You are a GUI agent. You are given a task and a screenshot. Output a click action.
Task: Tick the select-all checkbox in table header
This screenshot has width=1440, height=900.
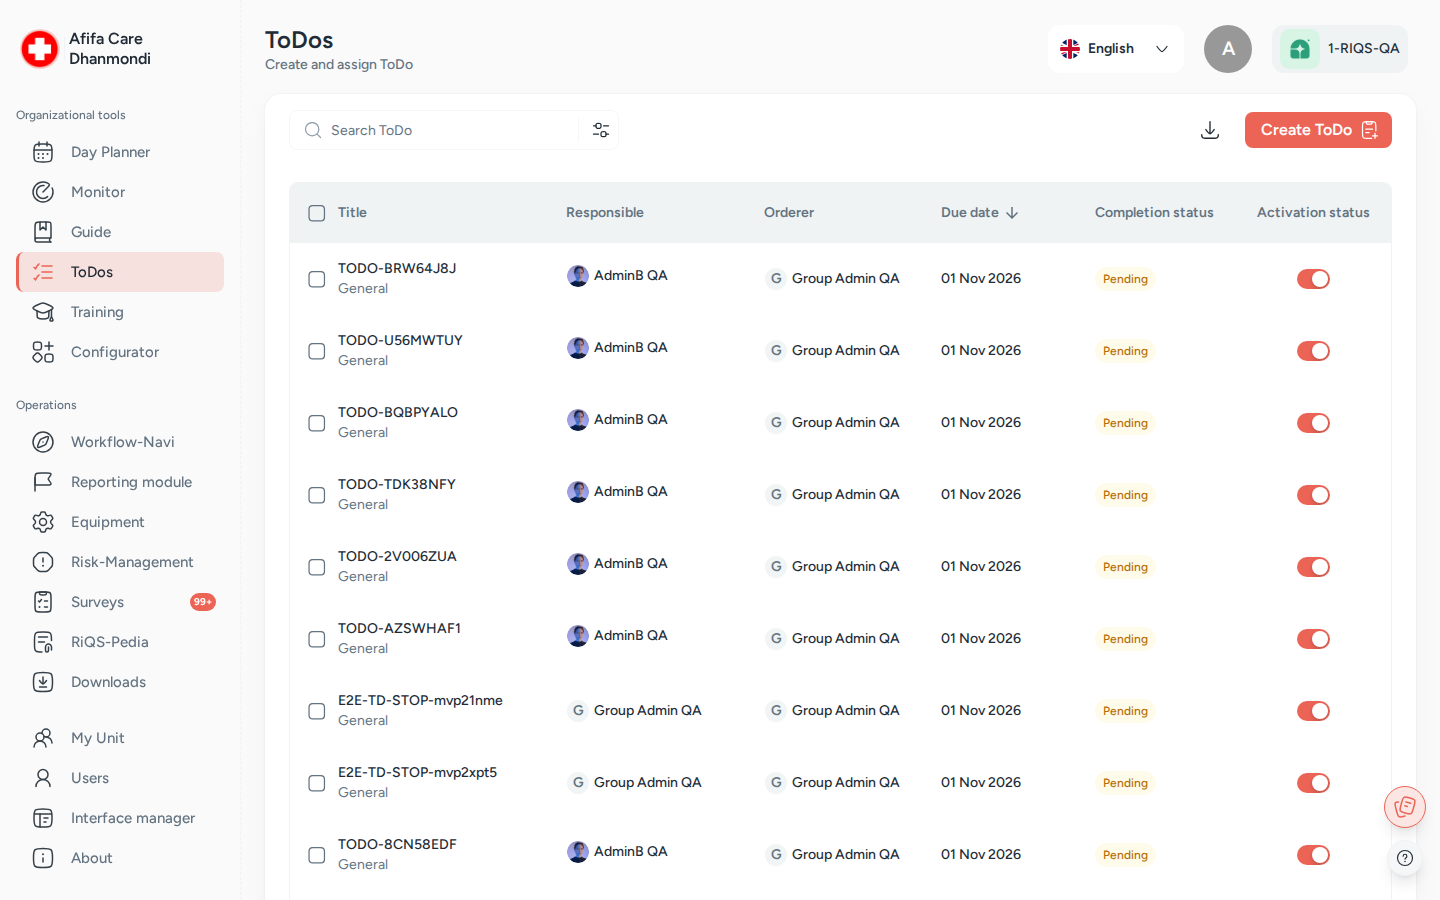point(317,213)
